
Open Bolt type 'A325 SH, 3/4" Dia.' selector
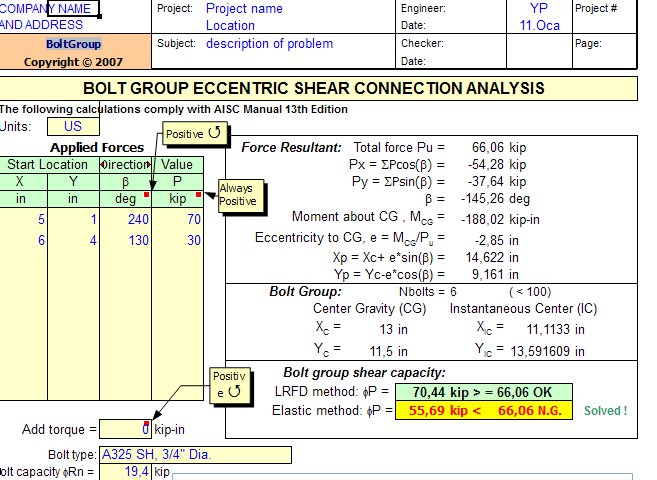pyautogui.click(x=195, y=455)
